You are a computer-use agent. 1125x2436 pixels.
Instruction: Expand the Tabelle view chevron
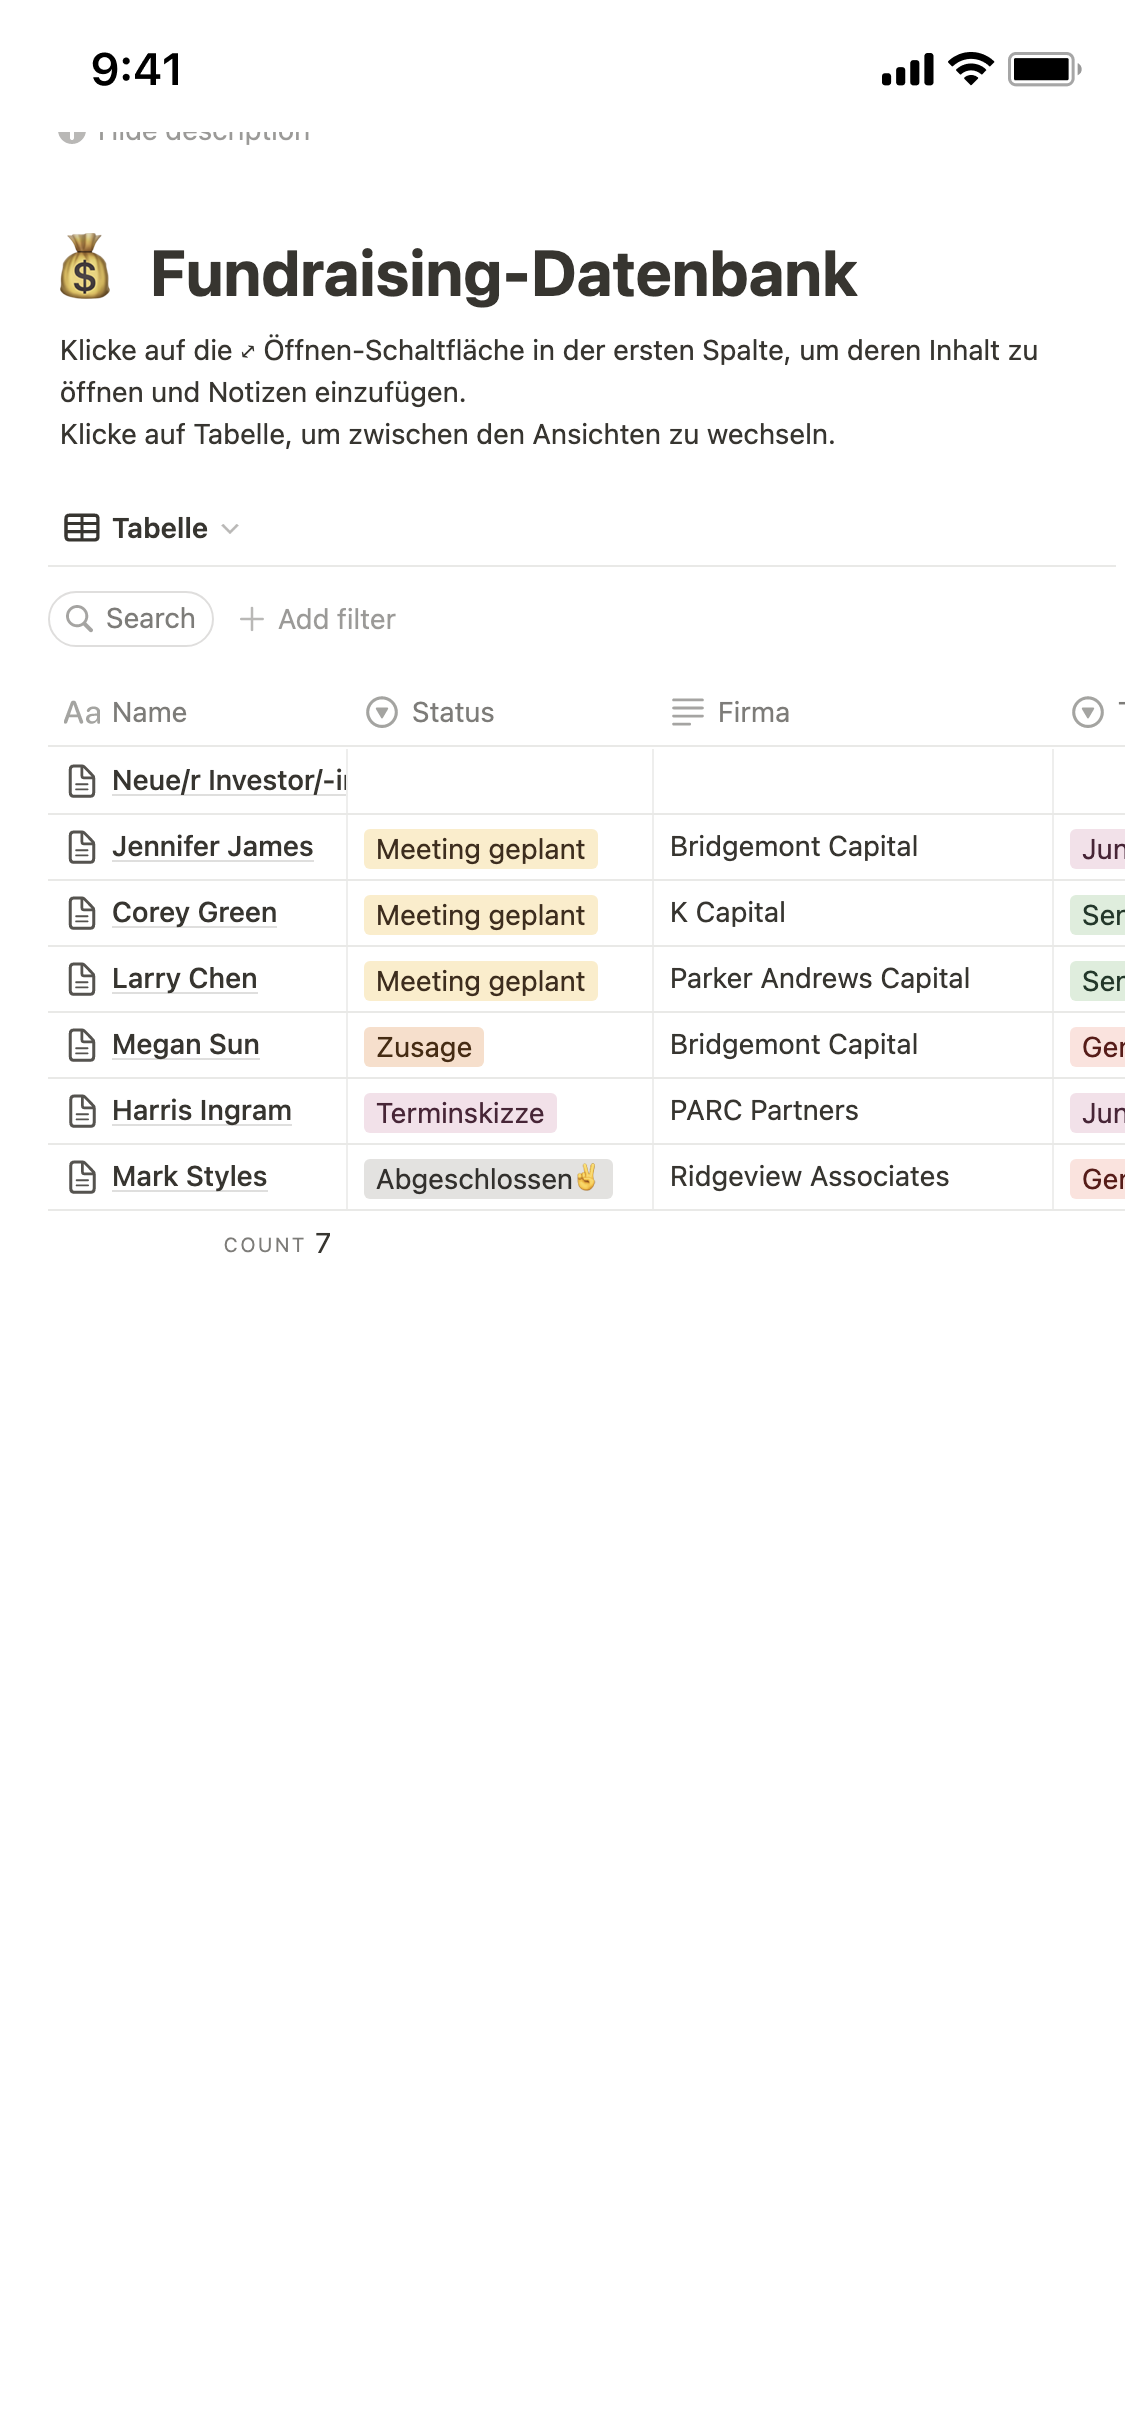pos(230,529)
